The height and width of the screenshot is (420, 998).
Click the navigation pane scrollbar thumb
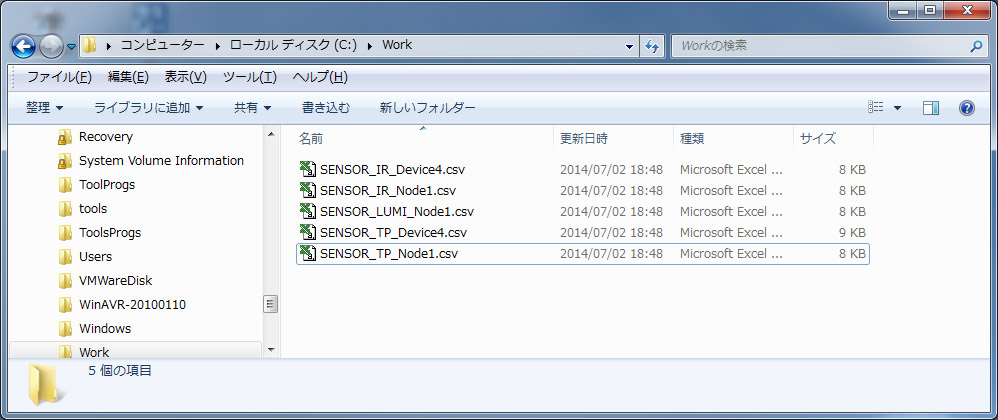(271, 304)
